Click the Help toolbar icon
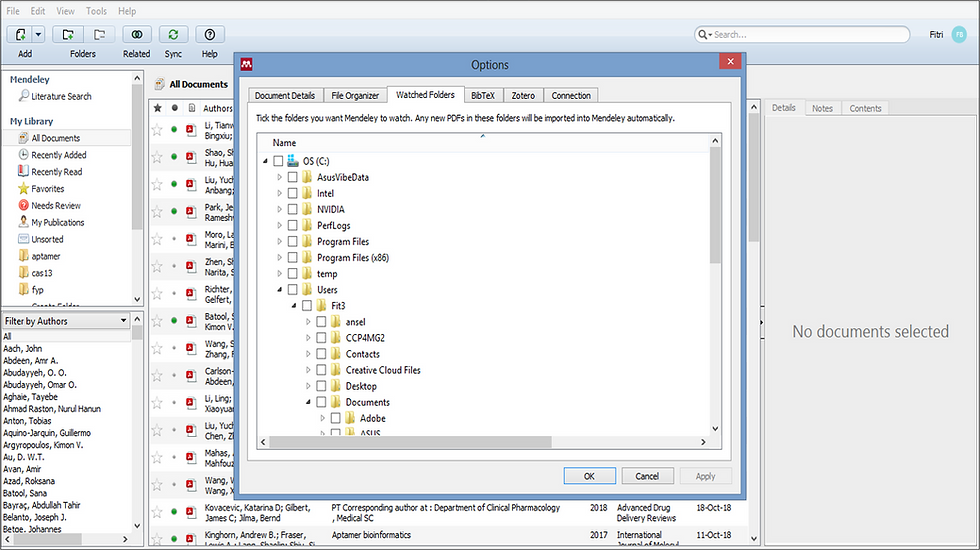The width and height of the screenshot is (980, 550). 210,35
